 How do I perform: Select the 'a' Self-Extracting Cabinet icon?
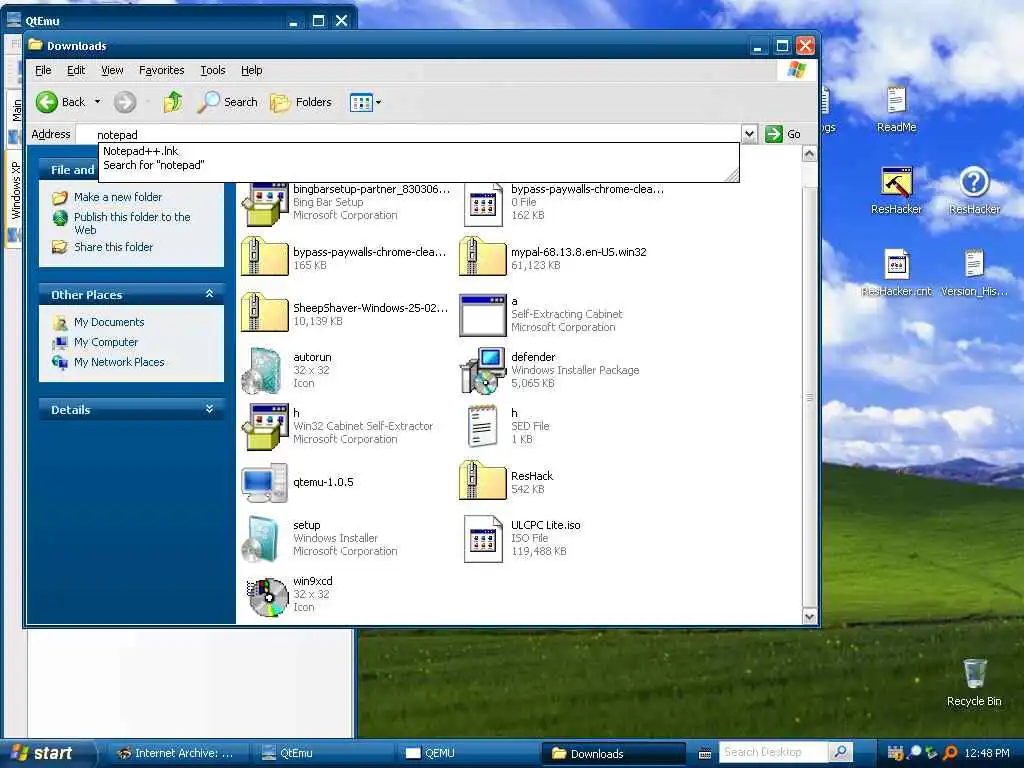(x=483, y=315)
